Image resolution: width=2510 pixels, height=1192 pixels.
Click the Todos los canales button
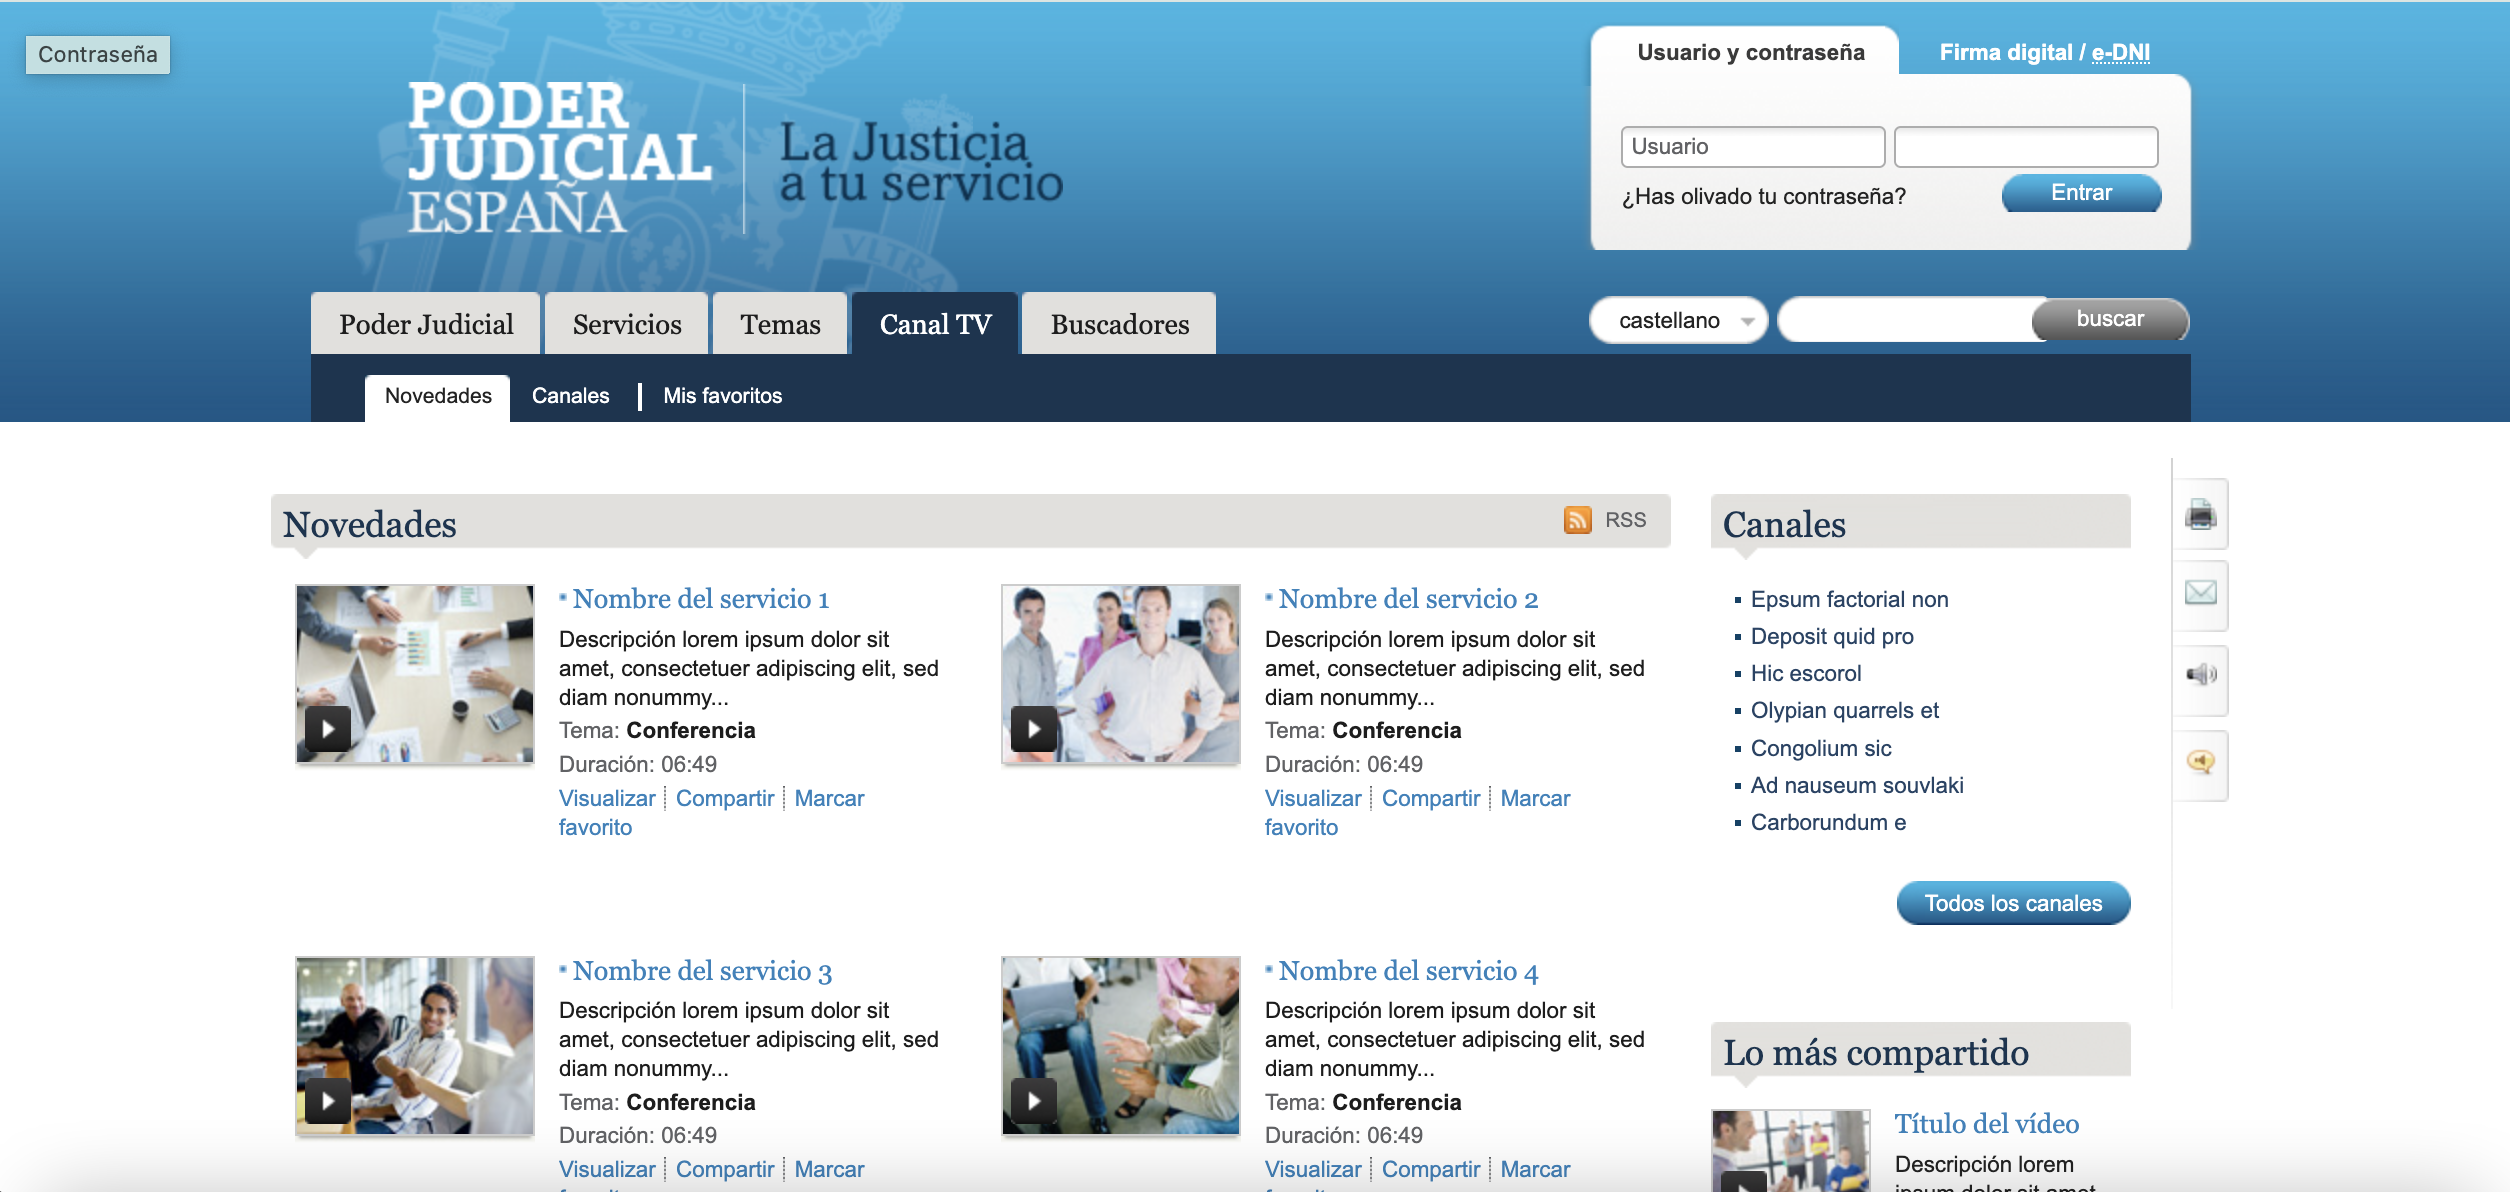click(x=2012, y=903)
